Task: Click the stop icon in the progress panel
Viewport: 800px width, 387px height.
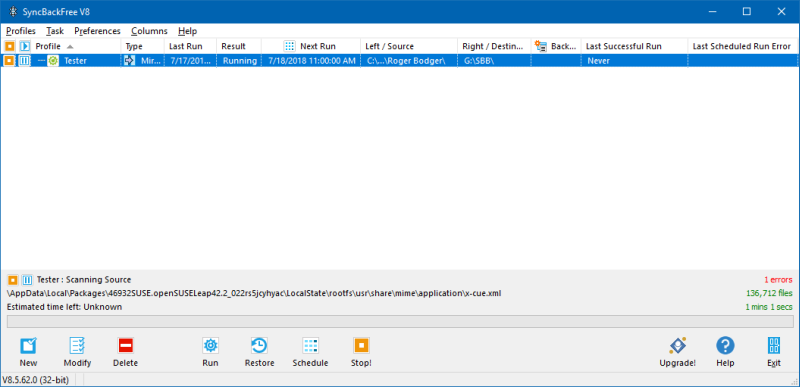Action: (x=13, y=280)
